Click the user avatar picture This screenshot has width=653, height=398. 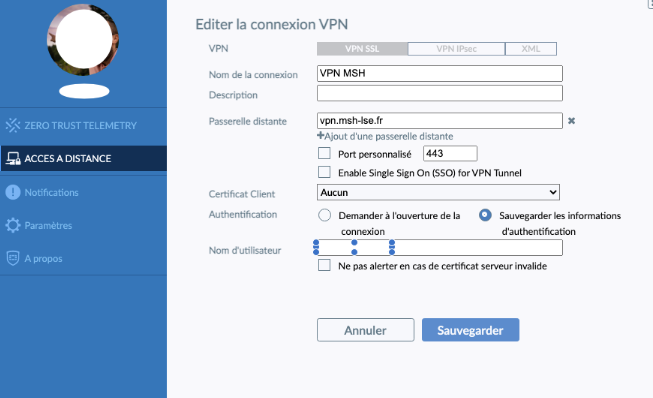pos(83,40)
